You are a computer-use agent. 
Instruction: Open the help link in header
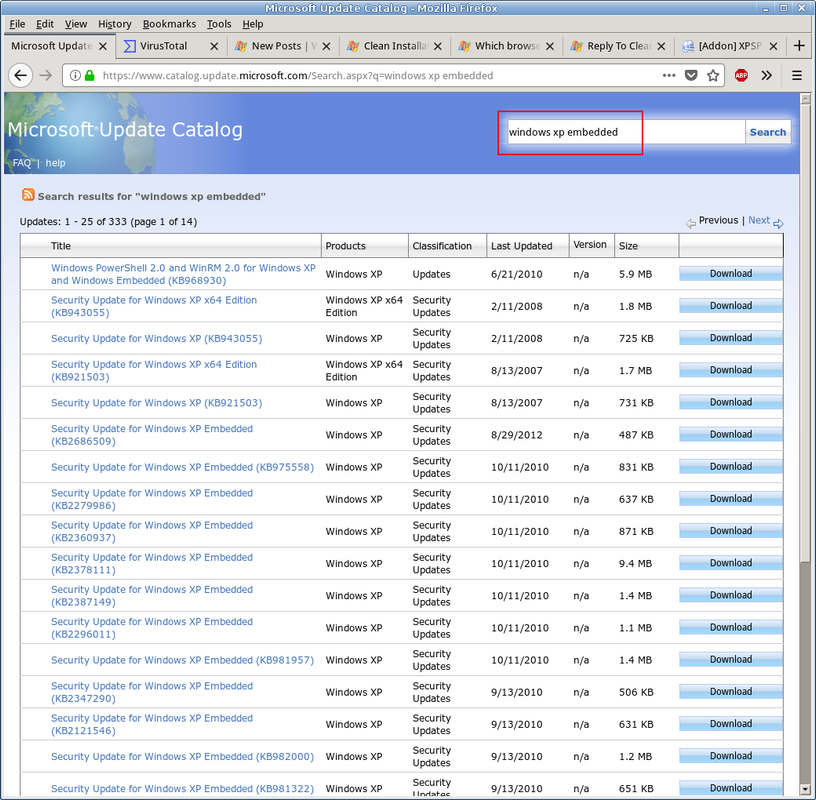point(55,163)
